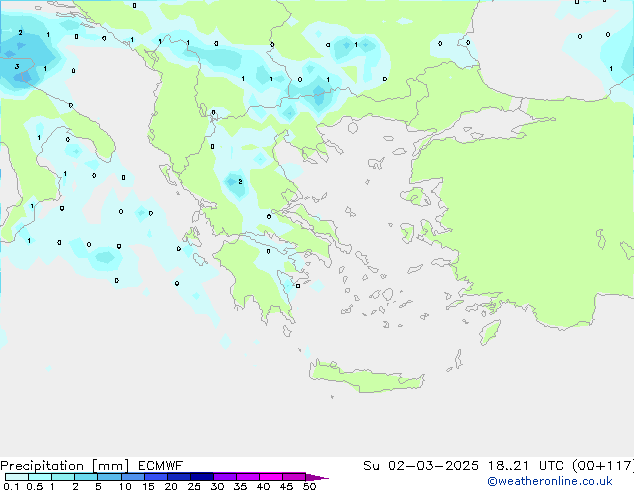Click the 0.5–1 mm legend swatch
This screenshot has height=490, width=634.
pyautogui.click(x=40, y=477)
